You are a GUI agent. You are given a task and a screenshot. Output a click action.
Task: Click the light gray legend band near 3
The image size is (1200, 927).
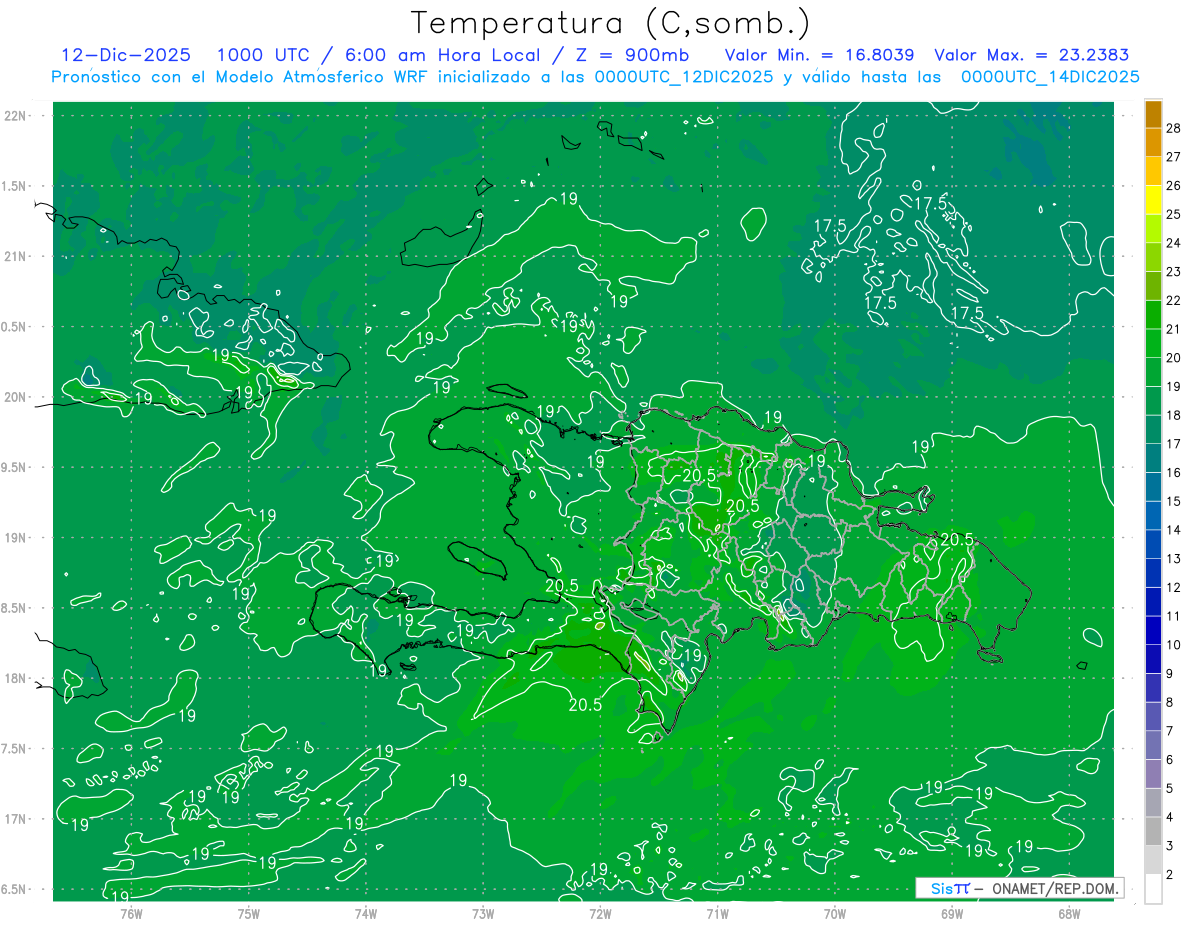click(1153, 860)
